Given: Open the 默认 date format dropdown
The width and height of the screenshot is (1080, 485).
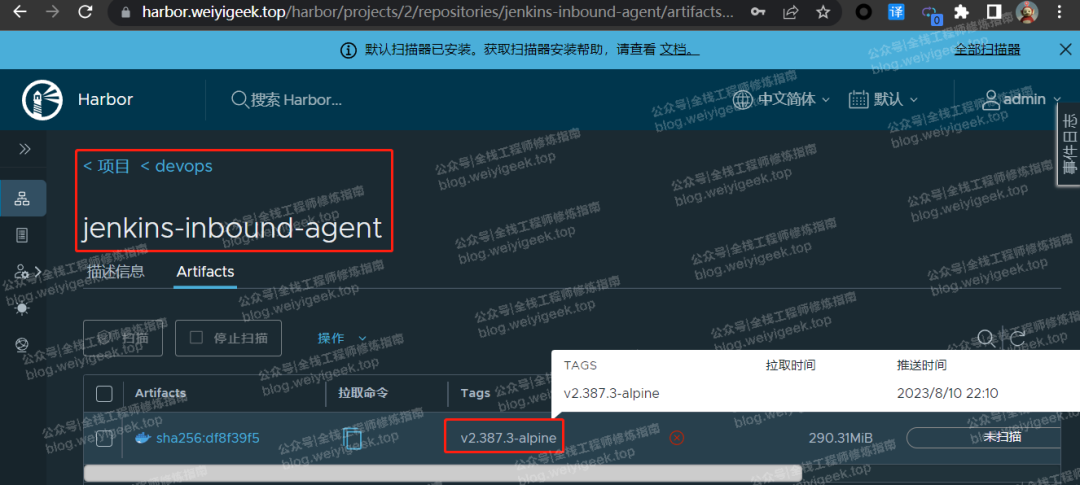Looking at the screenshot, I should (x=884, y=100).
